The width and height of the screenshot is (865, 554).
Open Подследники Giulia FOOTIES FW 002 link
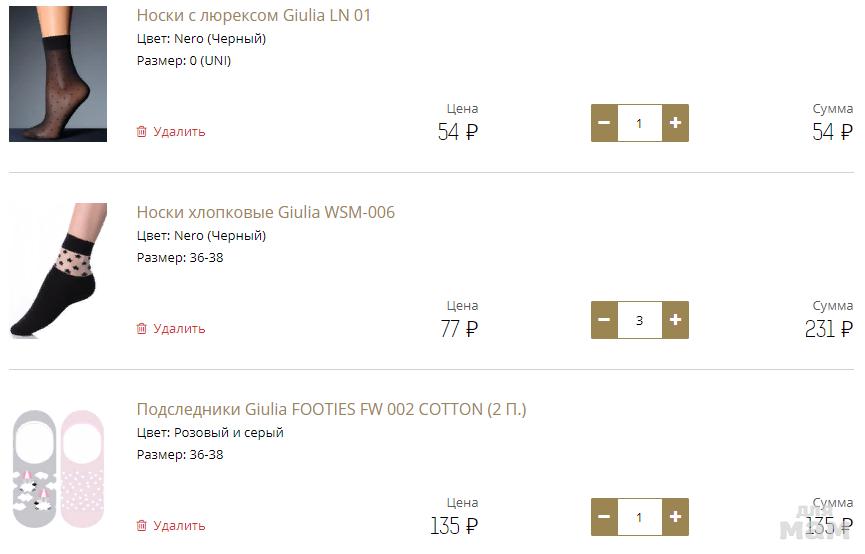click(x=331, y=410)
